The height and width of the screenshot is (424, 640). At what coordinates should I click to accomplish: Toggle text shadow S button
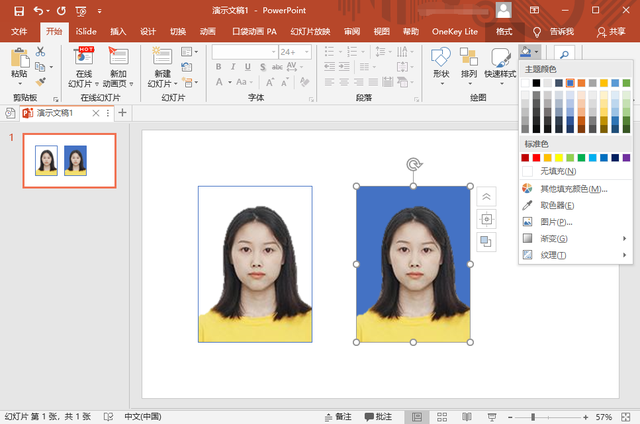tap(262, 67)
